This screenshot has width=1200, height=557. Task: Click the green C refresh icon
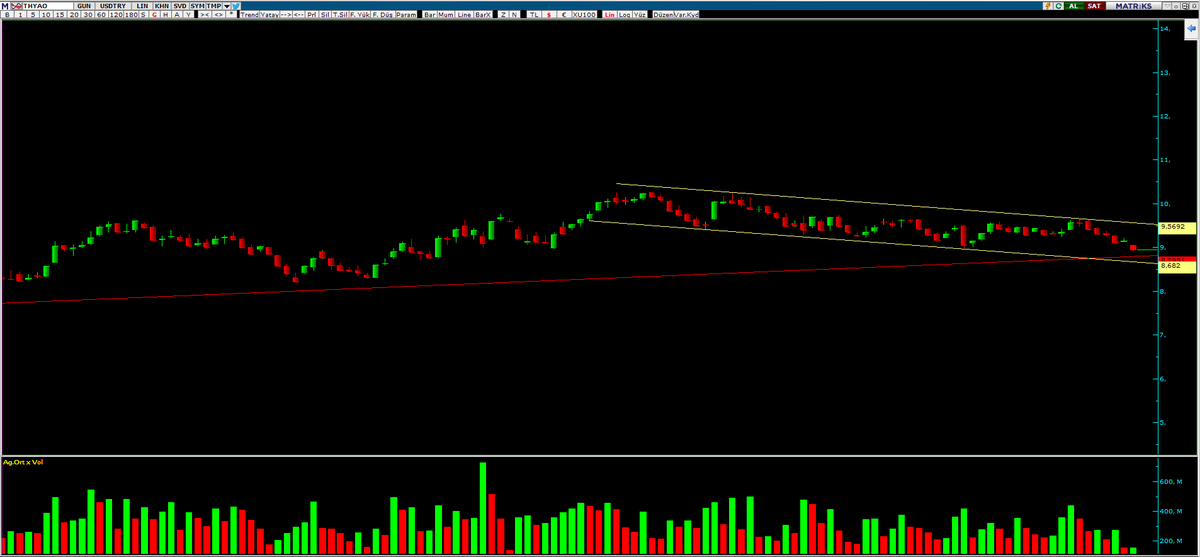coord(1058,6)
